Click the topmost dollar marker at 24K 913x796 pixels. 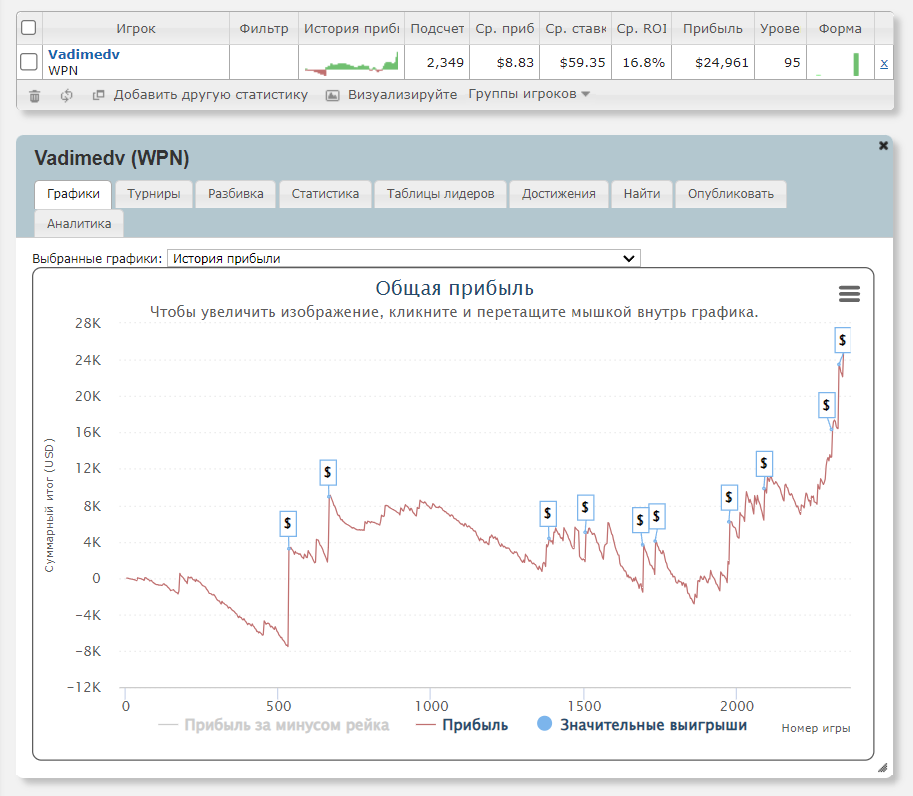[x=843, y=341]
